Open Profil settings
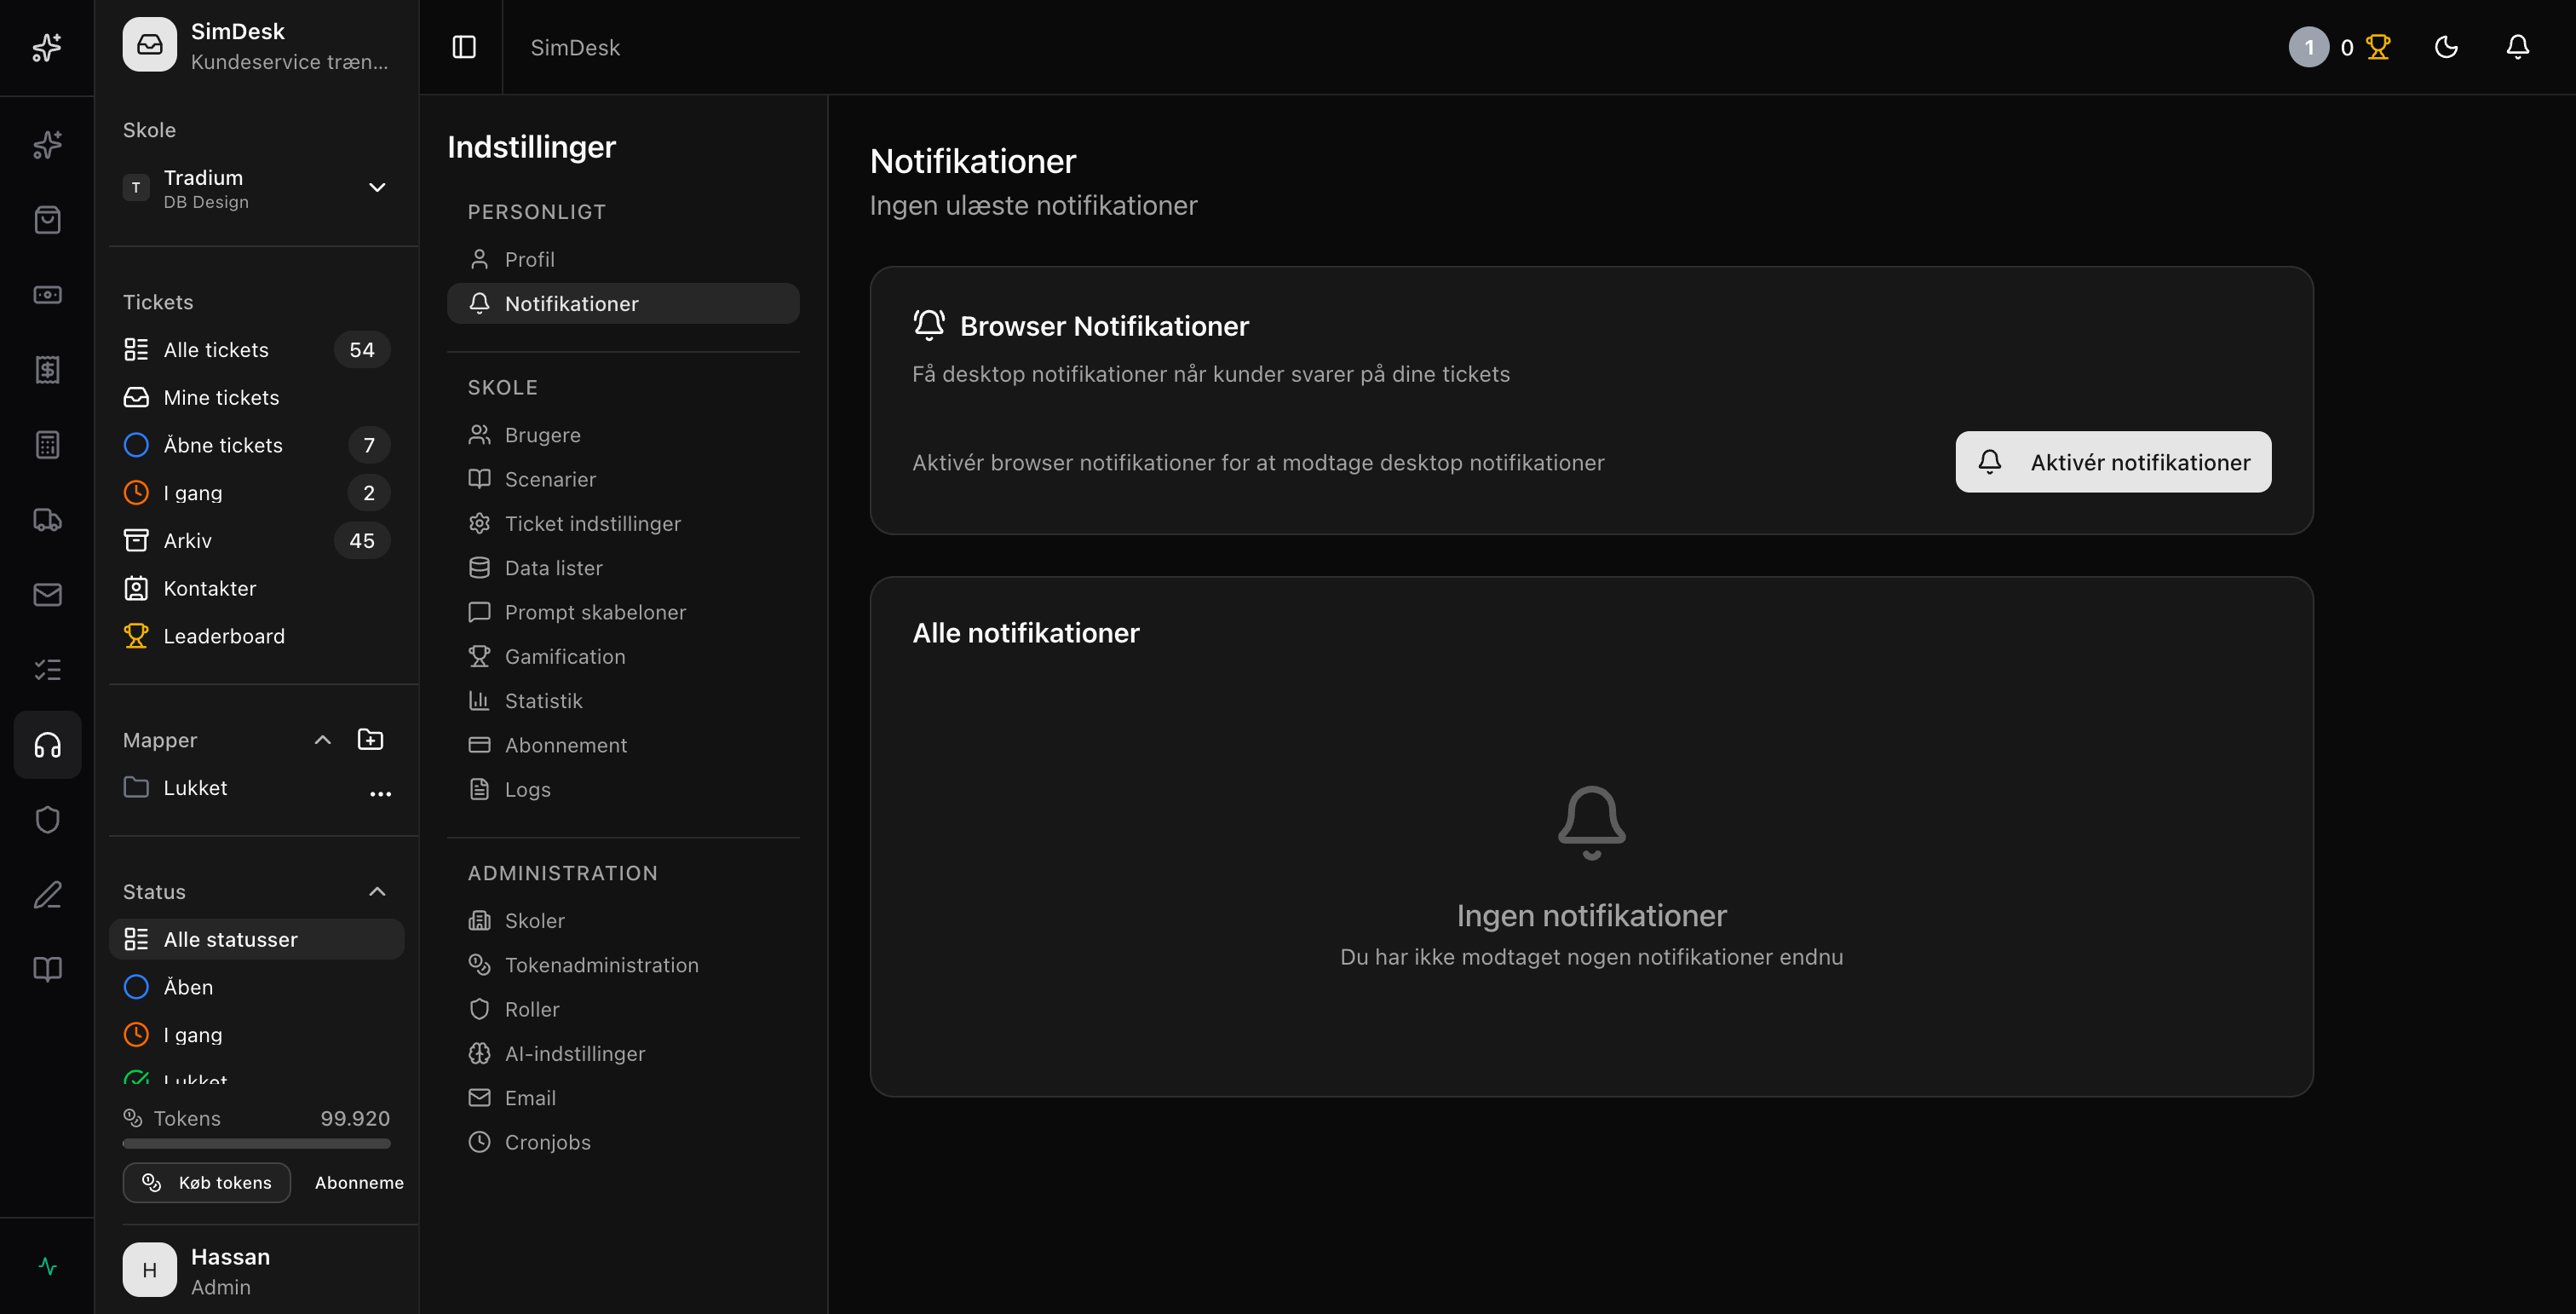 click(623, 260)
